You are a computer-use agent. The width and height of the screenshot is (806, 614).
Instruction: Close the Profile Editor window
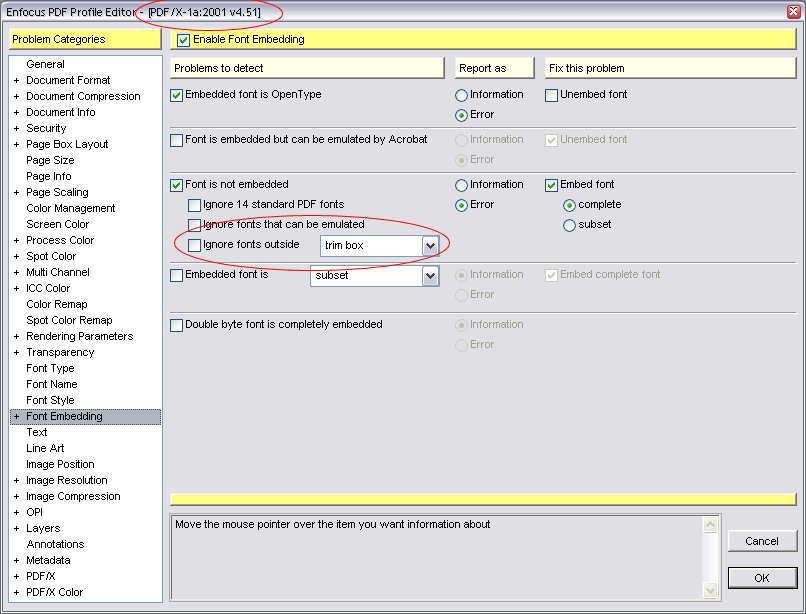coord(795,12)
